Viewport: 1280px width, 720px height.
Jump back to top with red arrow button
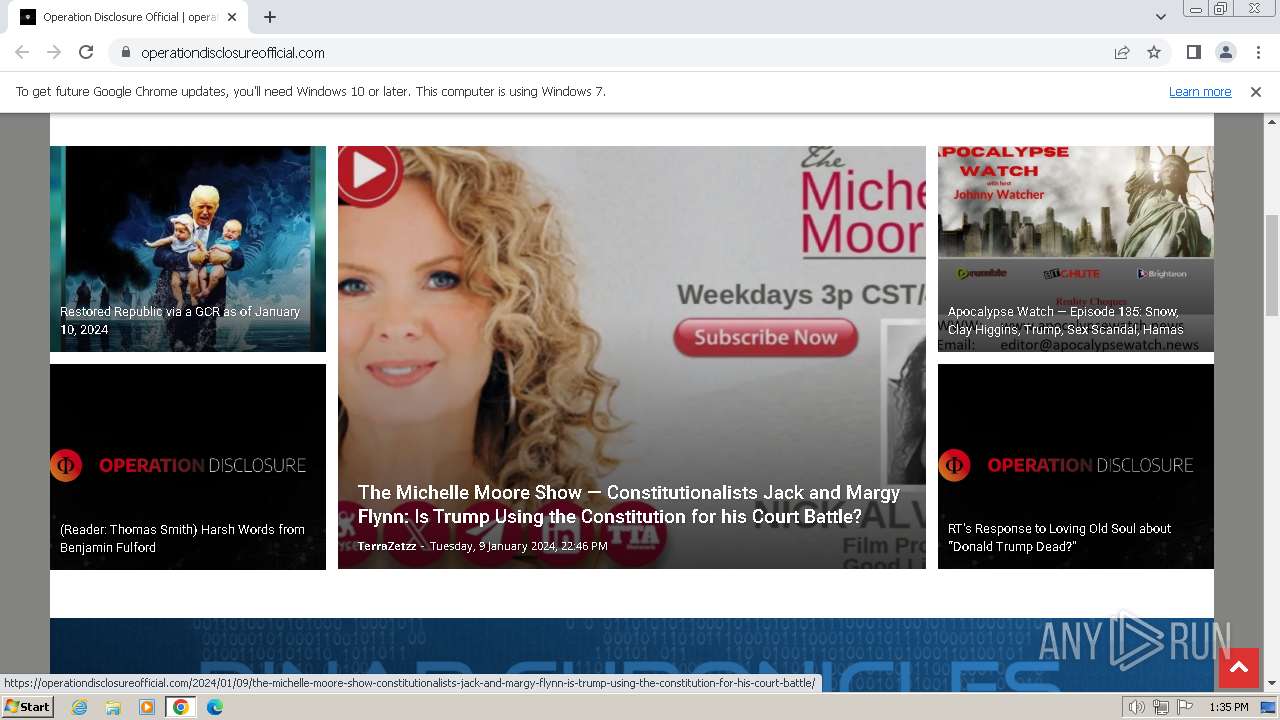[1239, 668]
